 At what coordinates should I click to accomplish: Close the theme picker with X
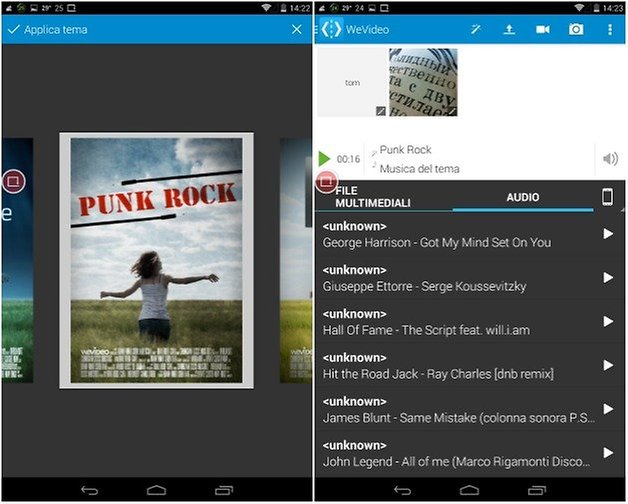pos(297,29)
